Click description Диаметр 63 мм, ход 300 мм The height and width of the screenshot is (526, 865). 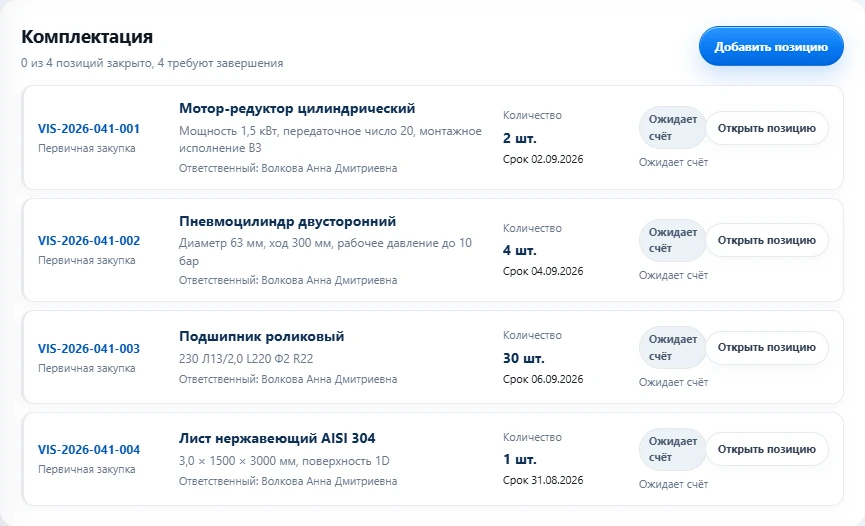tap(325, 252)
